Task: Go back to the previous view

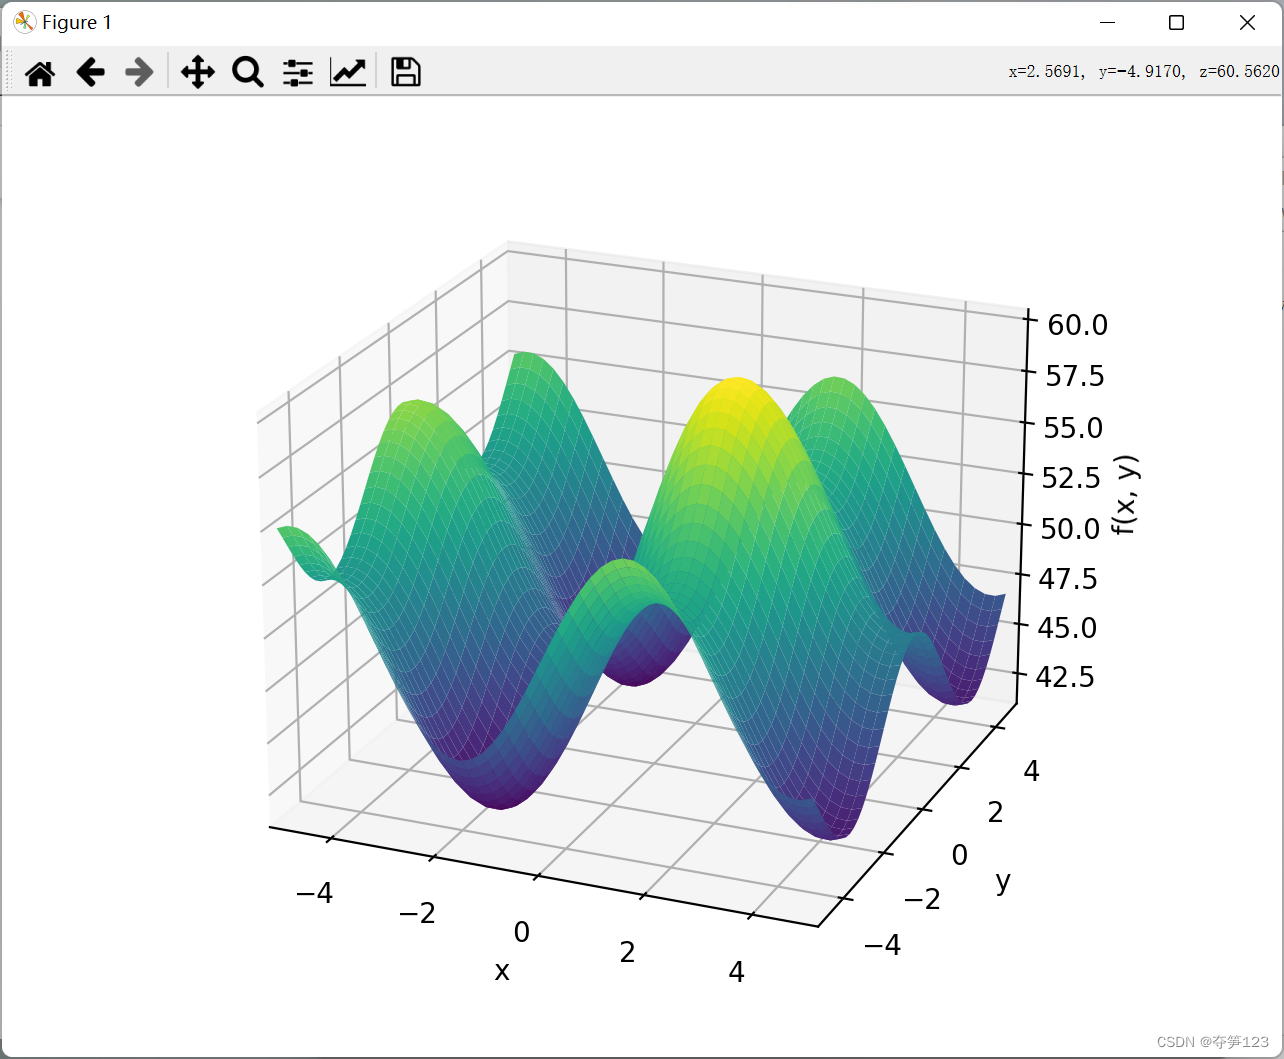Action: point(91,72)
